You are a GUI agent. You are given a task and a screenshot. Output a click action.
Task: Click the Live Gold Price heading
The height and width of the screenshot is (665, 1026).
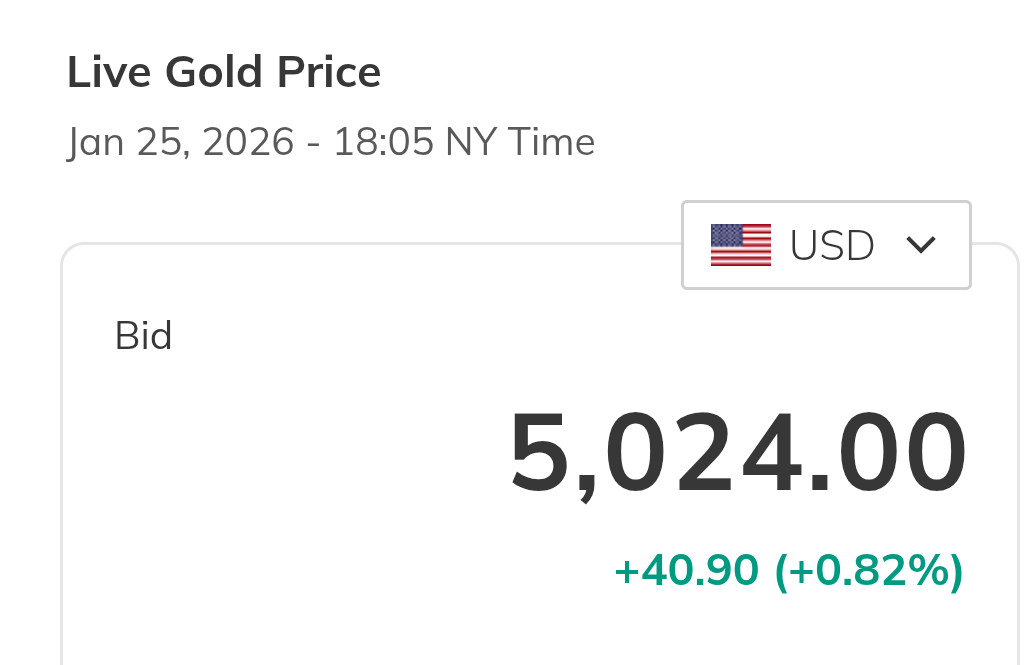[224, 73]
